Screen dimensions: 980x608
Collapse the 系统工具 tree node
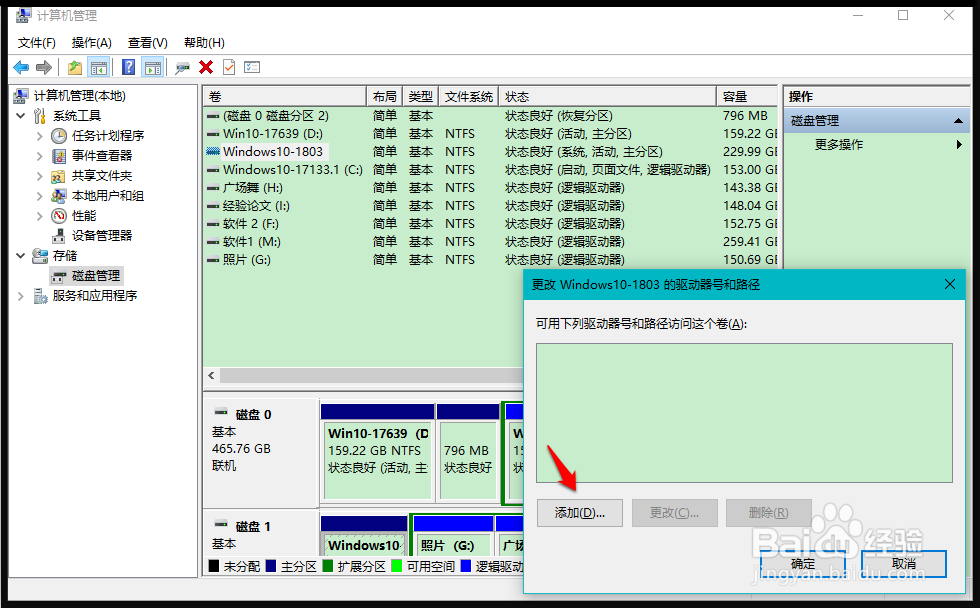click(21, 116)
